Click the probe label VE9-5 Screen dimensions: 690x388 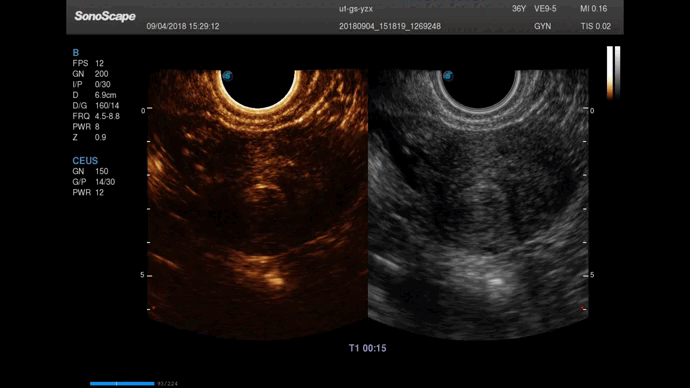(x=545, y=9)
